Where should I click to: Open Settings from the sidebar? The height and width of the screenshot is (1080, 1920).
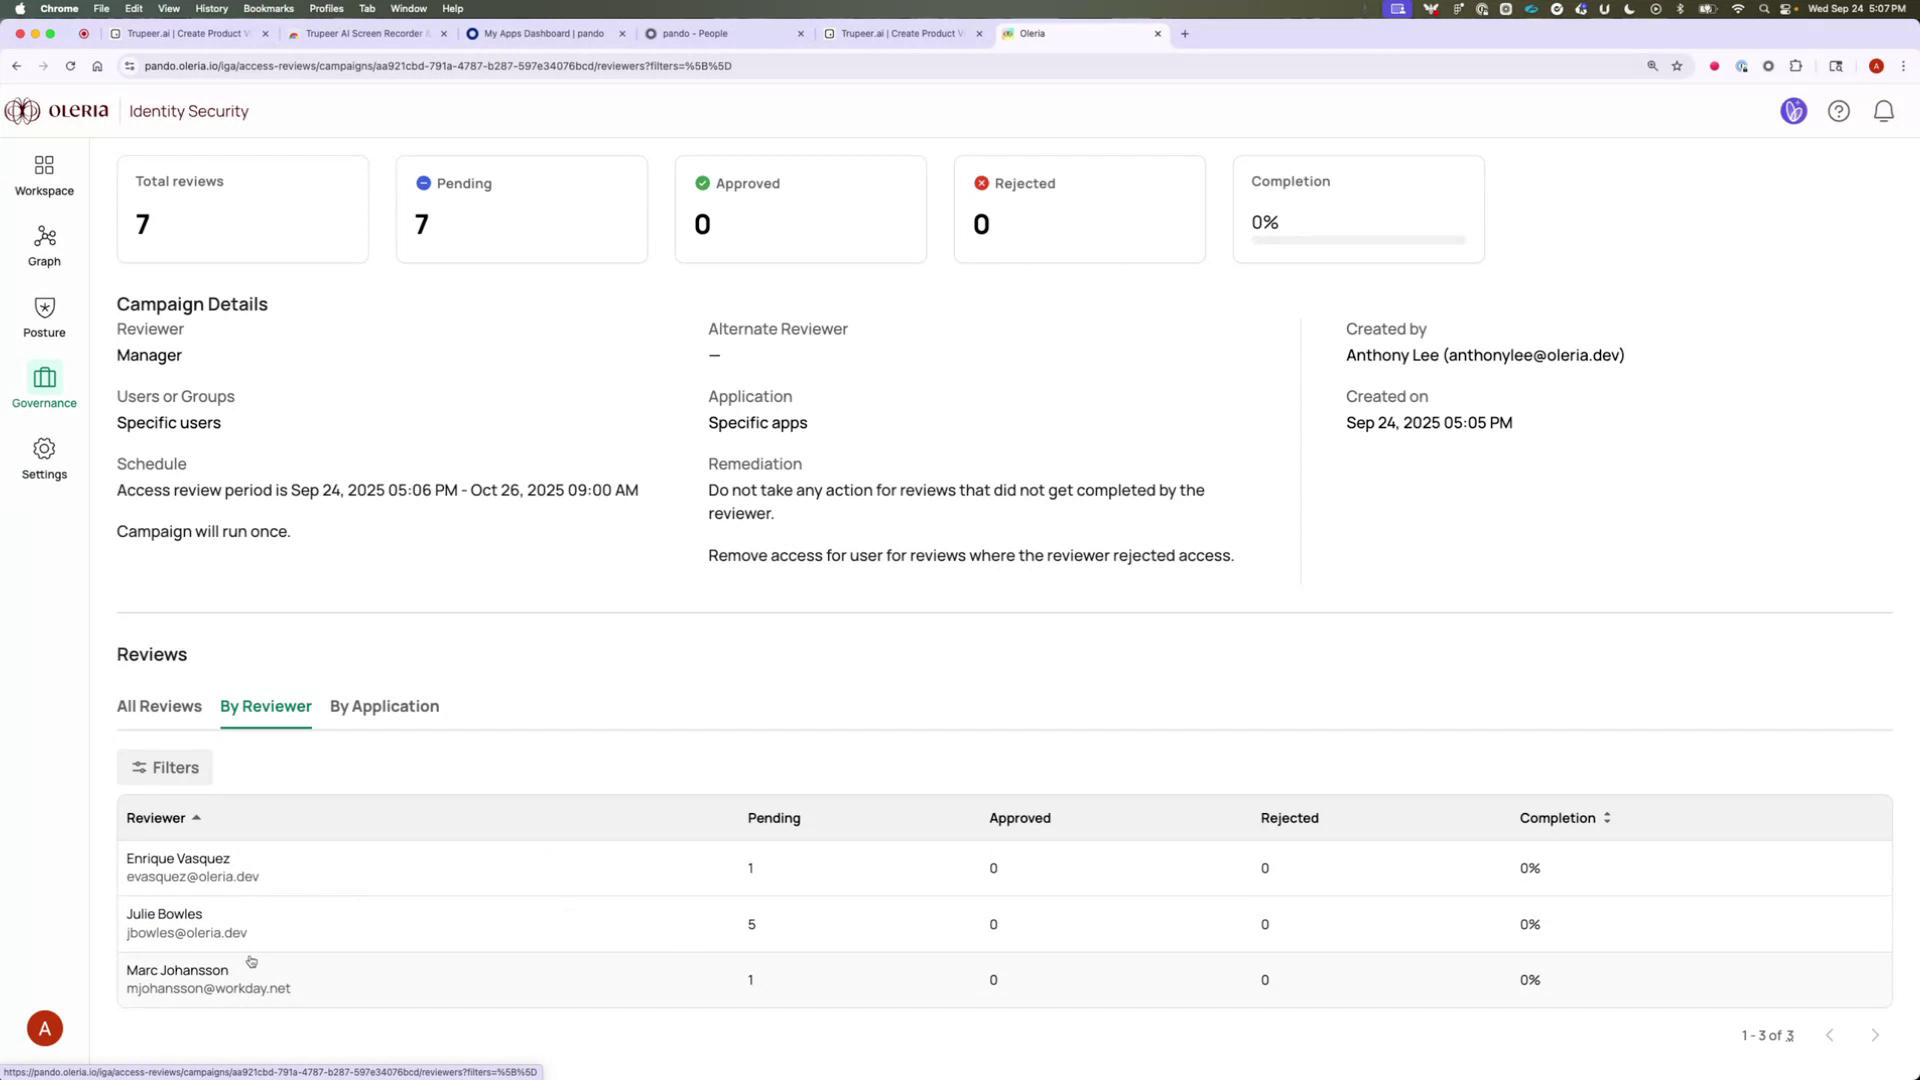[44, 459]
